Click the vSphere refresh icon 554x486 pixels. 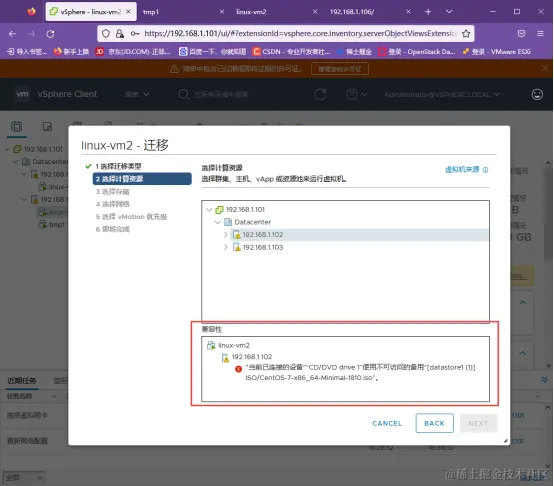pos(320,94)
